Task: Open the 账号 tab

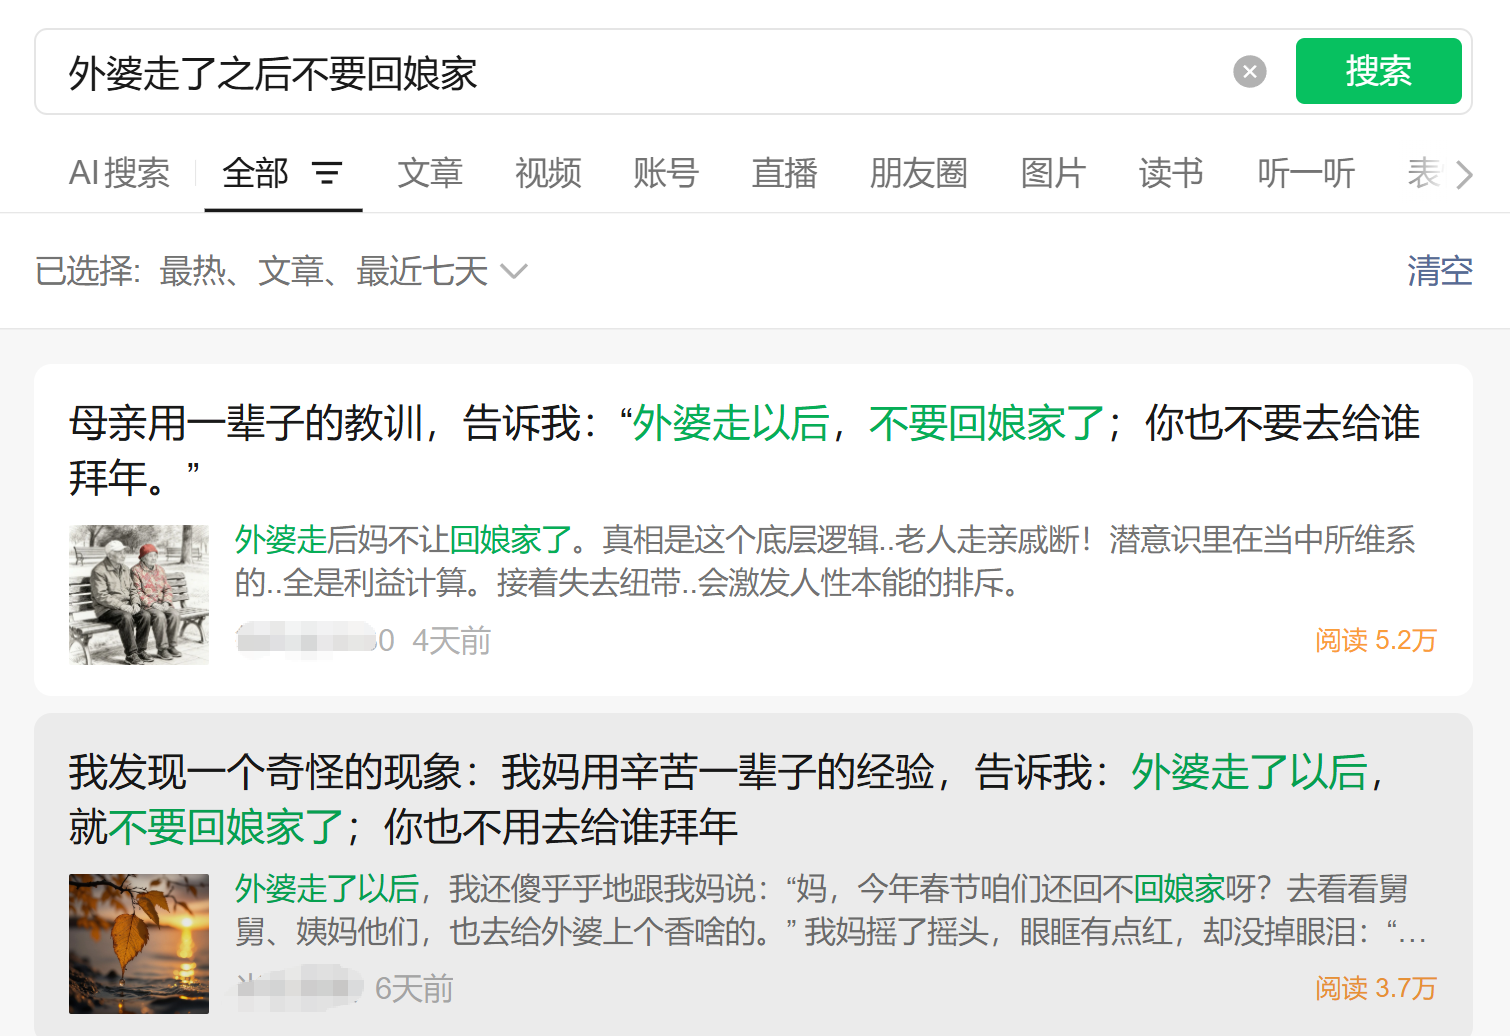Action: pos(666,173)
